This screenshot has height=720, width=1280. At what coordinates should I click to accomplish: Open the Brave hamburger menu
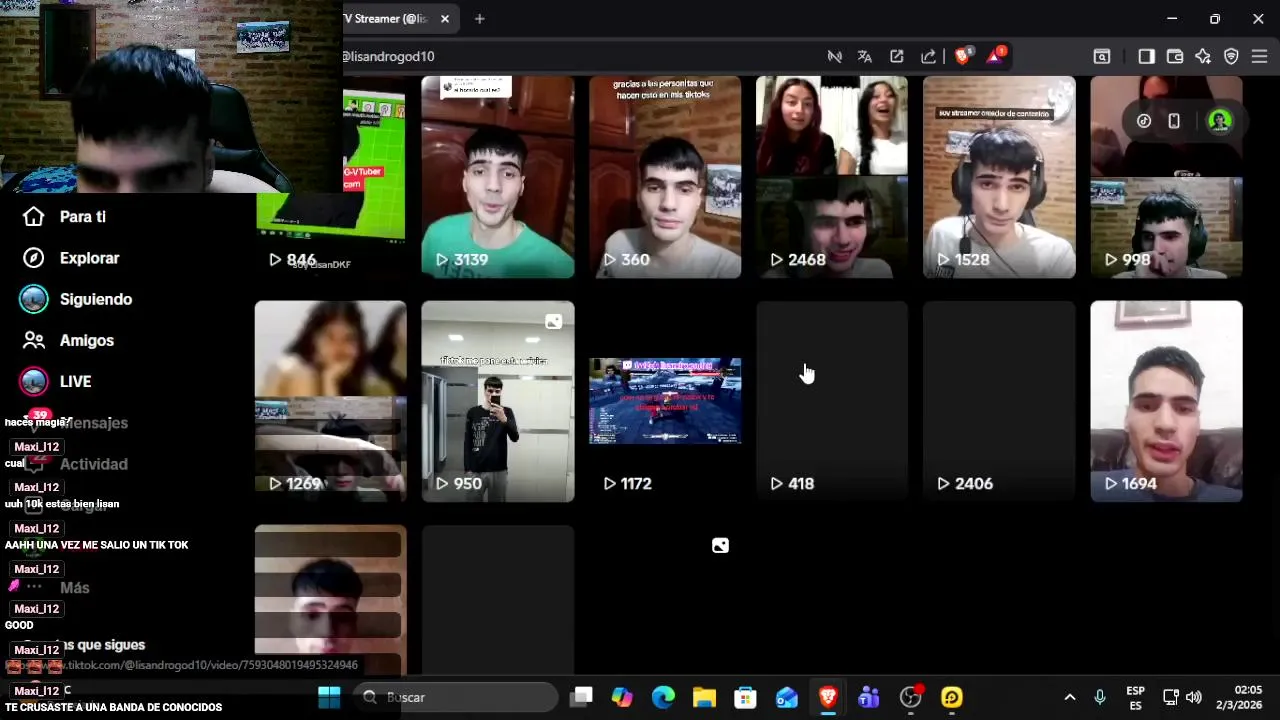[1260, 57]
